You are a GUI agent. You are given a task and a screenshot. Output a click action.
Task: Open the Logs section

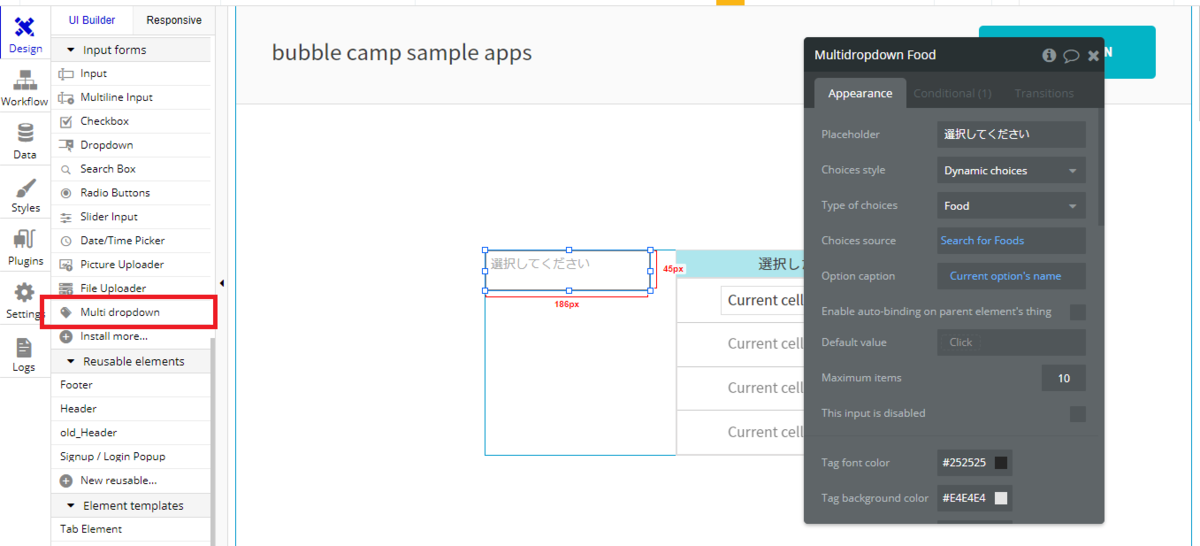point(25,354)
